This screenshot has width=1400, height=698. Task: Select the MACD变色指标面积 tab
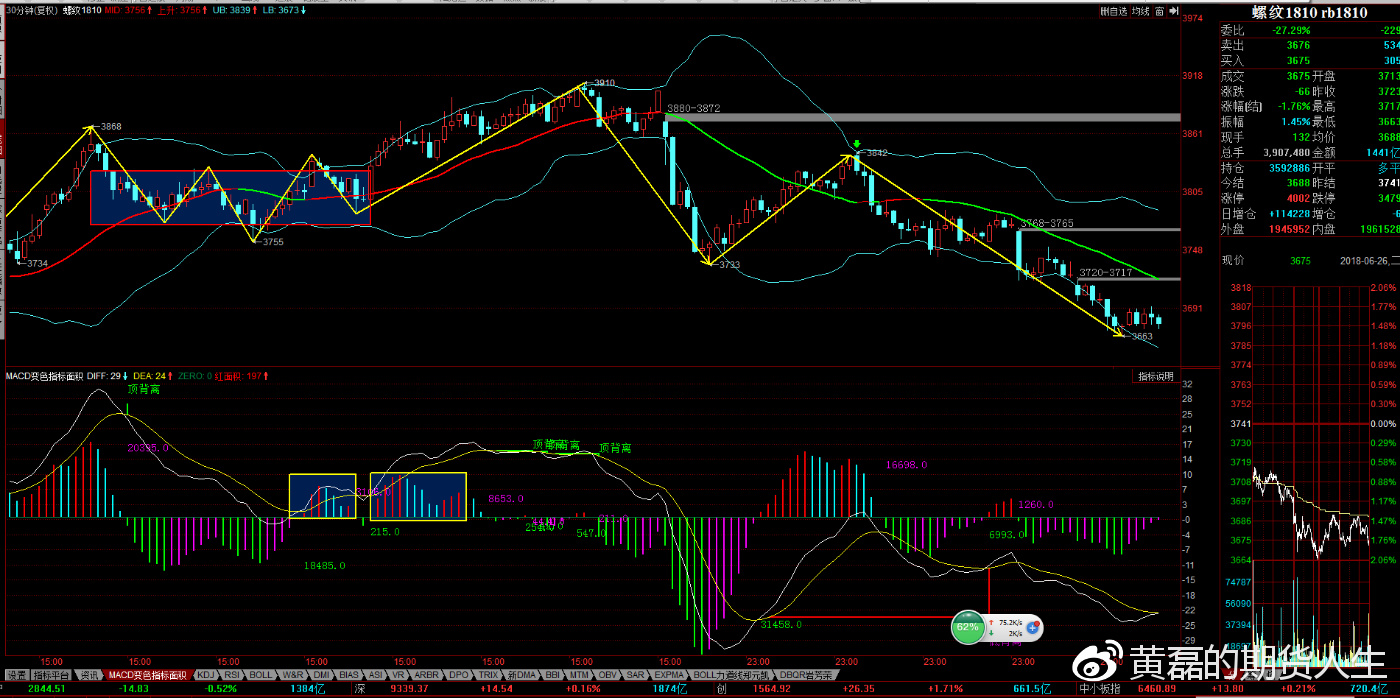click(x=146, y=675)
